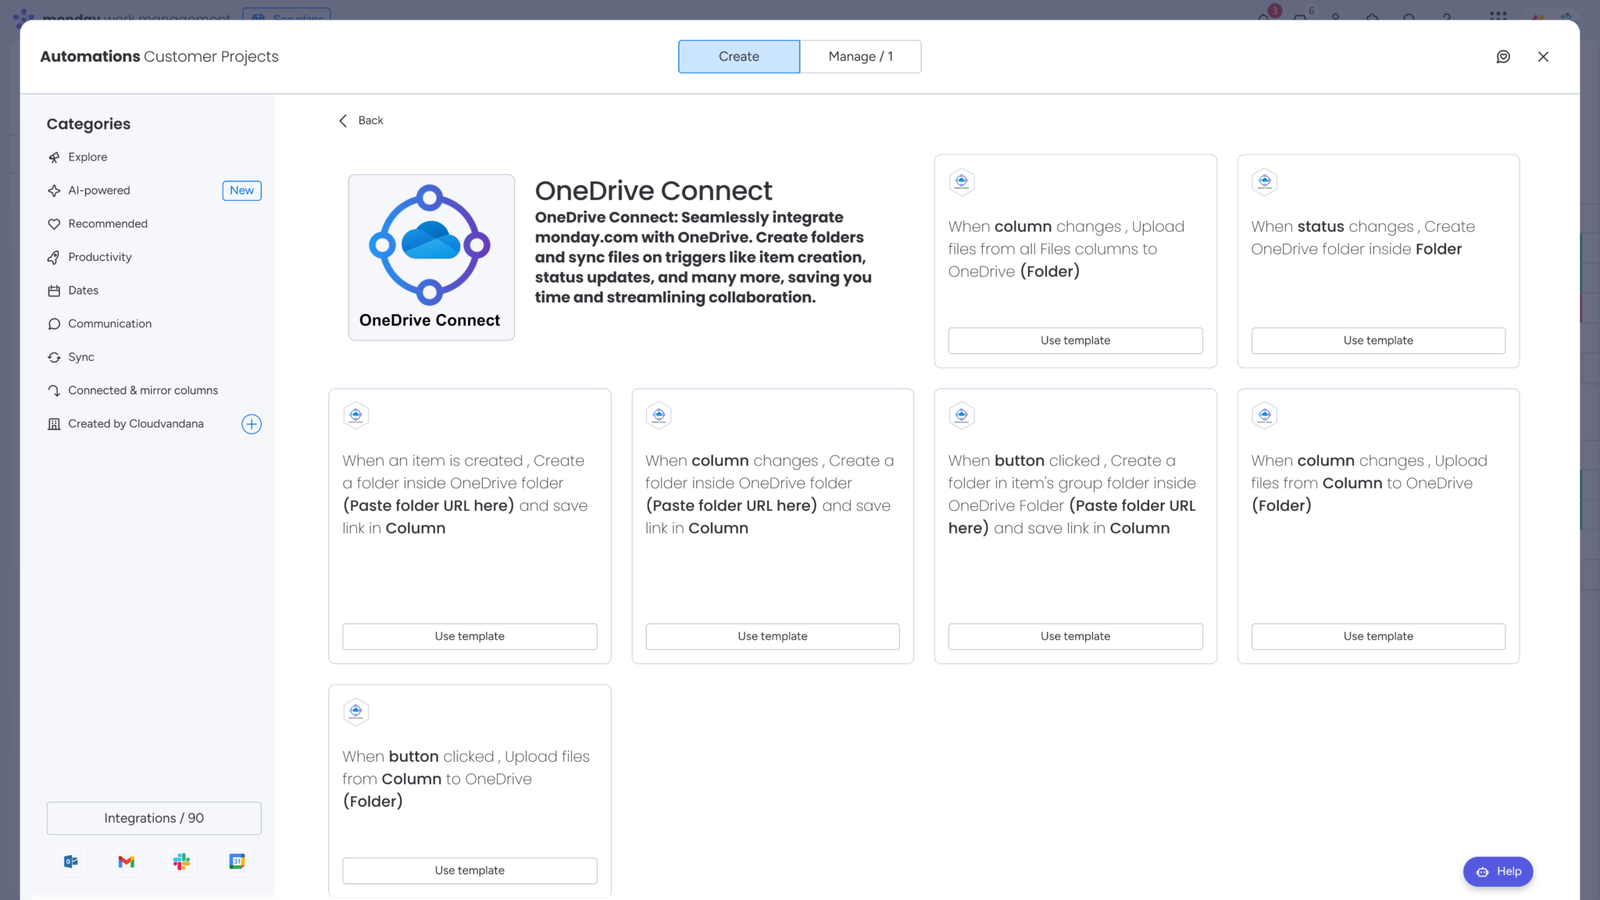This screenshot has width=1600, height=900.
Task: Open the Google Calendar integration icon
Action: pyautogui.click(x=237, y=861)
